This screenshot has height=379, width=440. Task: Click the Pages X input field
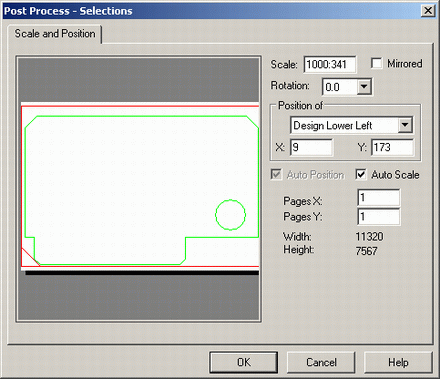point(379,198)
